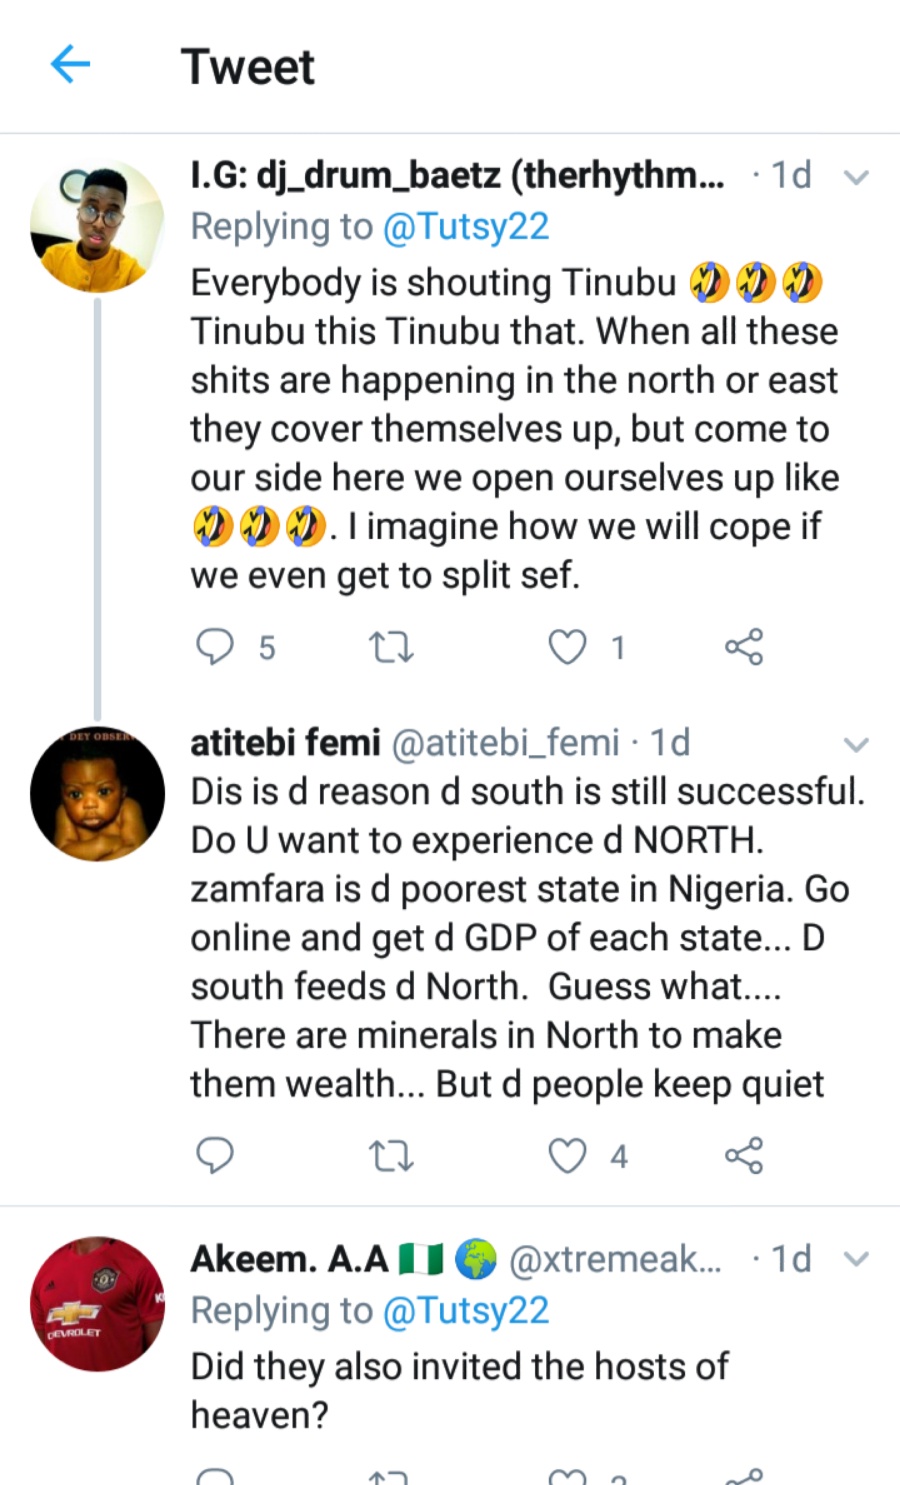Open Akeem. A.A display name

click(290, 1259)
